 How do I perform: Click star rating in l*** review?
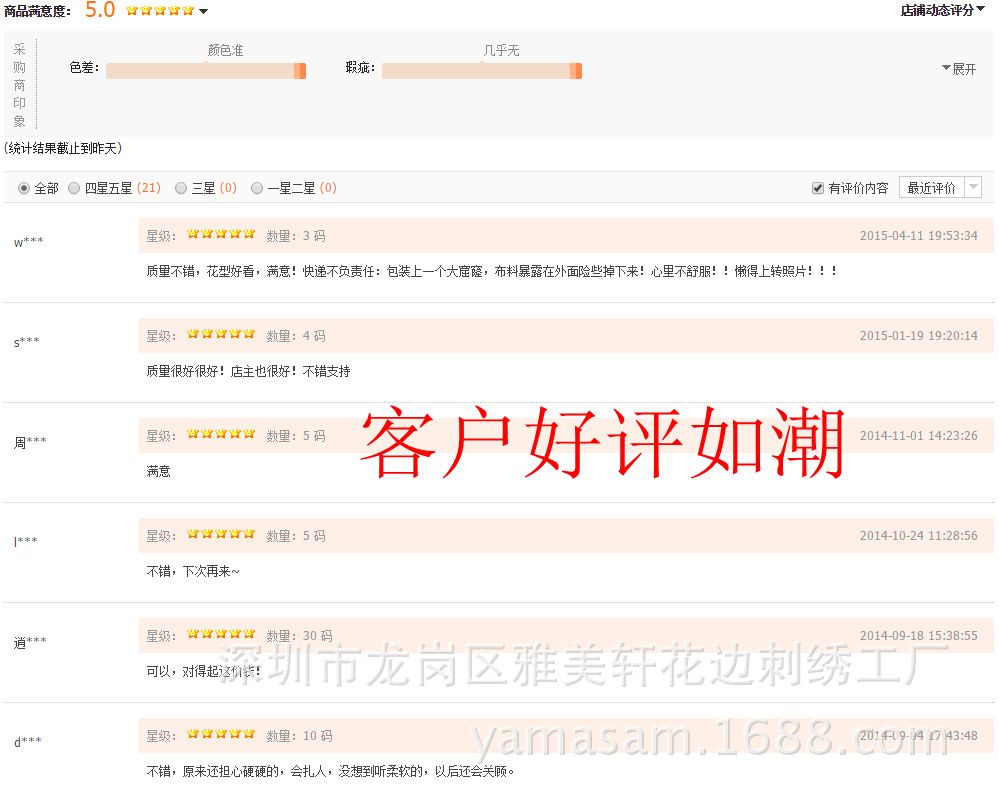[x=221, y=535]
